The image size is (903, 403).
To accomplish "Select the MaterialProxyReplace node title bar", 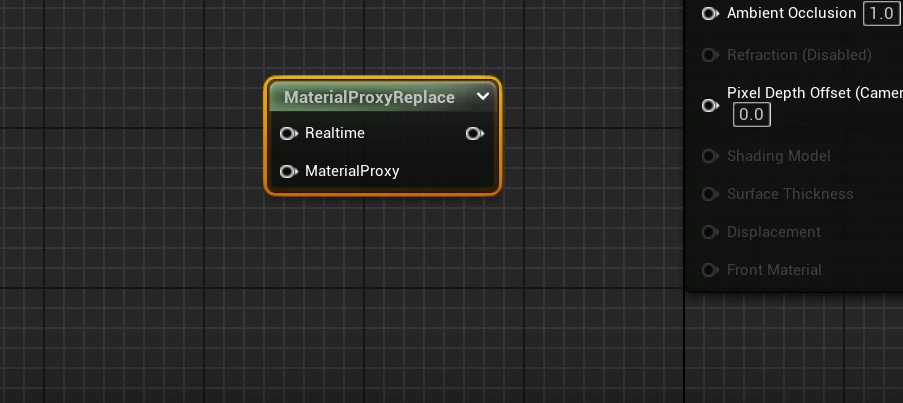I will (369, 97).
